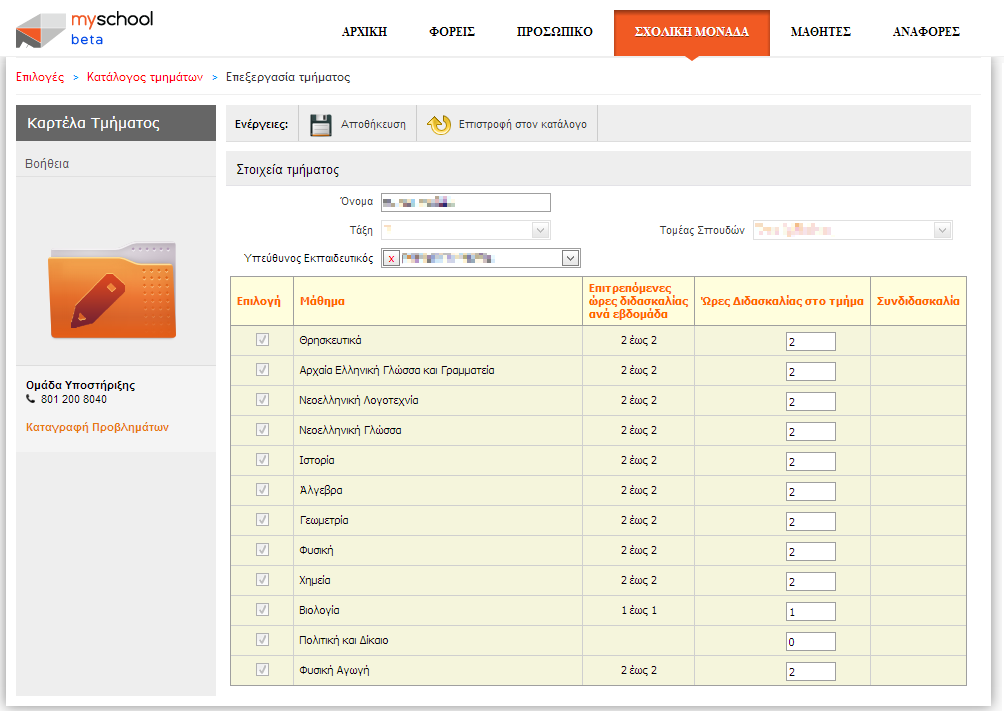Viewport: 1004px width, 711px height.
Task: Go to Κατάλογος τμημάτων breadcrumb link
Action: pyautogui.click(x=145, y=77)
